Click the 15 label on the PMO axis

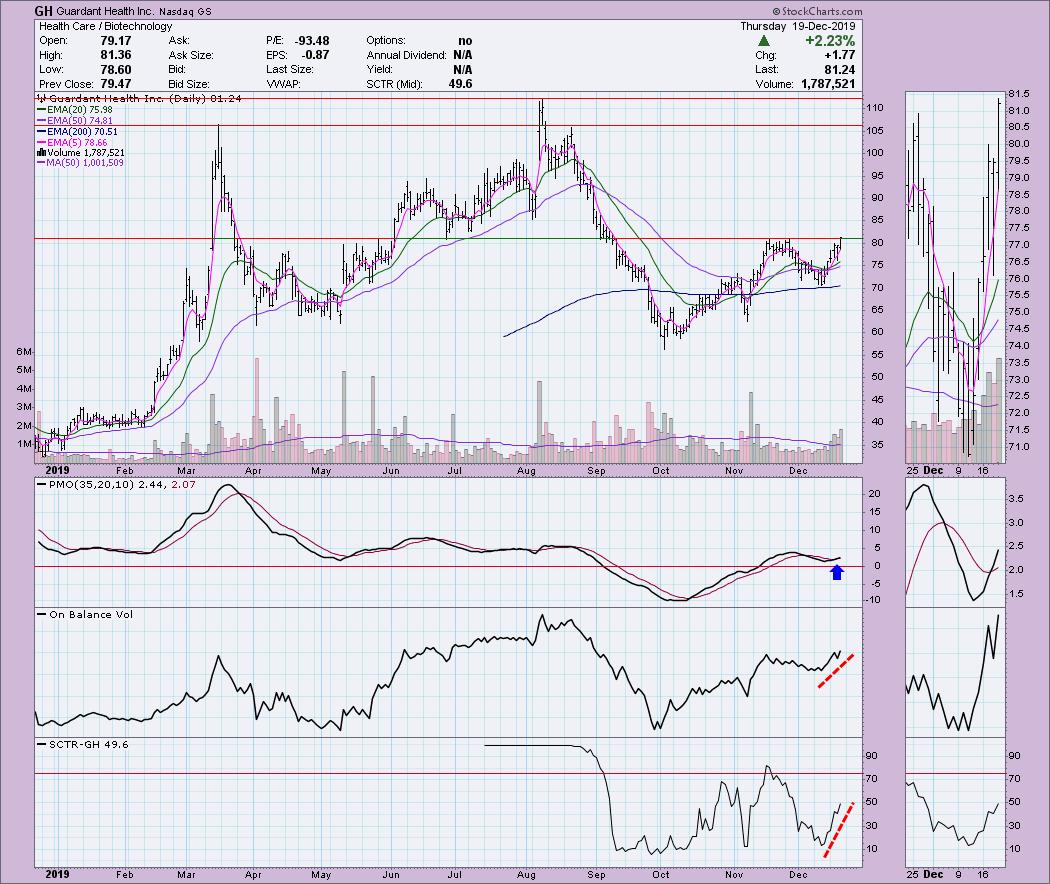(875, 511)
